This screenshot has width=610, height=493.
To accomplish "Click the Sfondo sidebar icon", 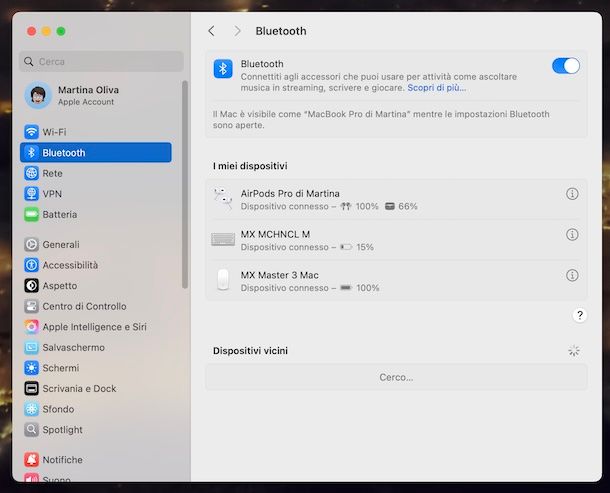I will (32, 409).
